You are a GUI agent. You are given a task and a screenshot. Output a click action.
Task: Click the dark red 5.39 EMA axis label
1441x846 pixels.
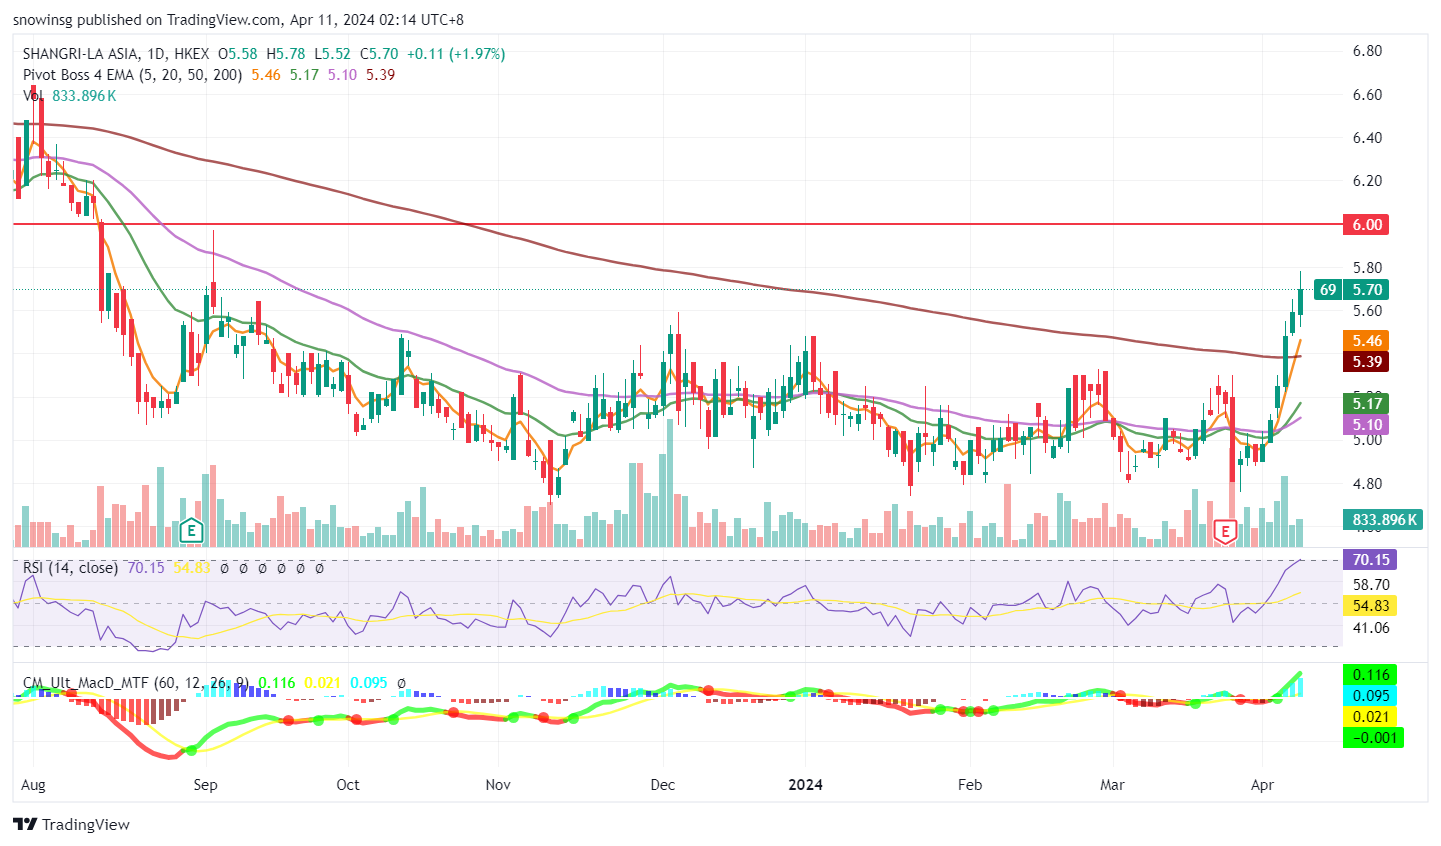pyautogui.click(x=1367, y=362)
